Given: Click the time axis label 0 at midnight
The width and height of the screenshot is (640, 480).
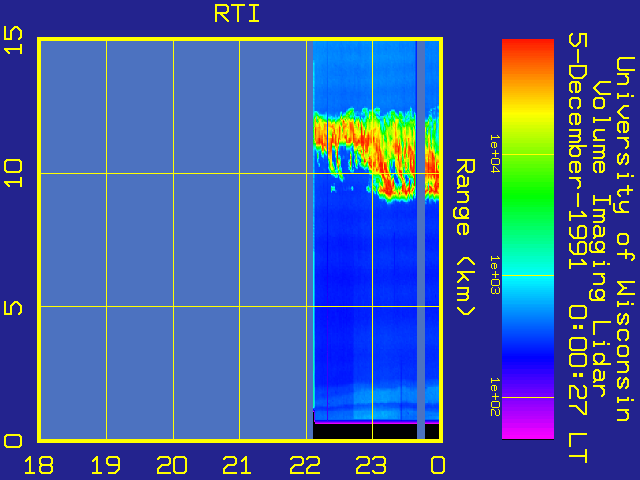Looking at the screenshot, I should coord(438,465).
